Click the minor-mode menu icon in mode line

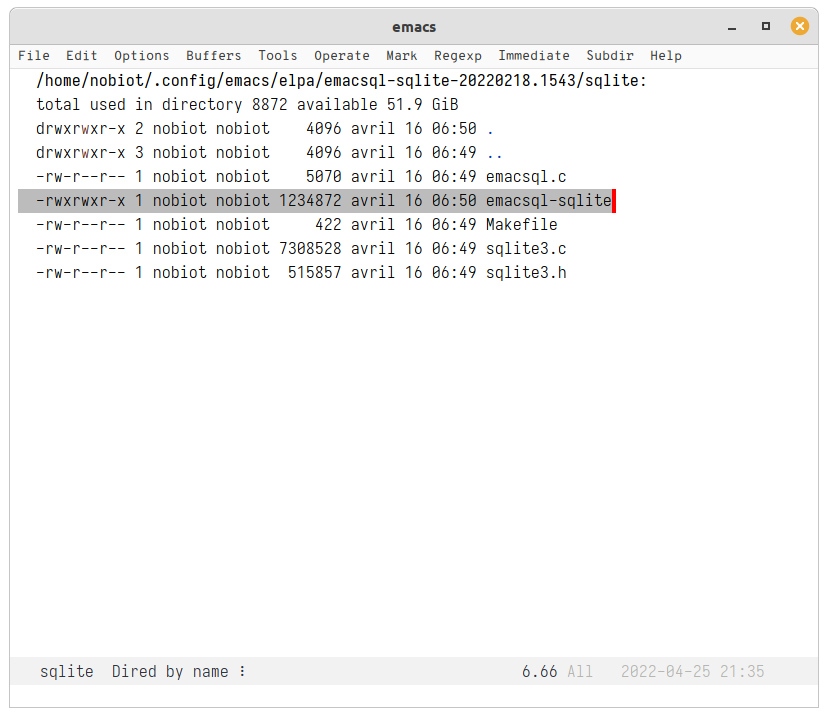pos(243,671)
